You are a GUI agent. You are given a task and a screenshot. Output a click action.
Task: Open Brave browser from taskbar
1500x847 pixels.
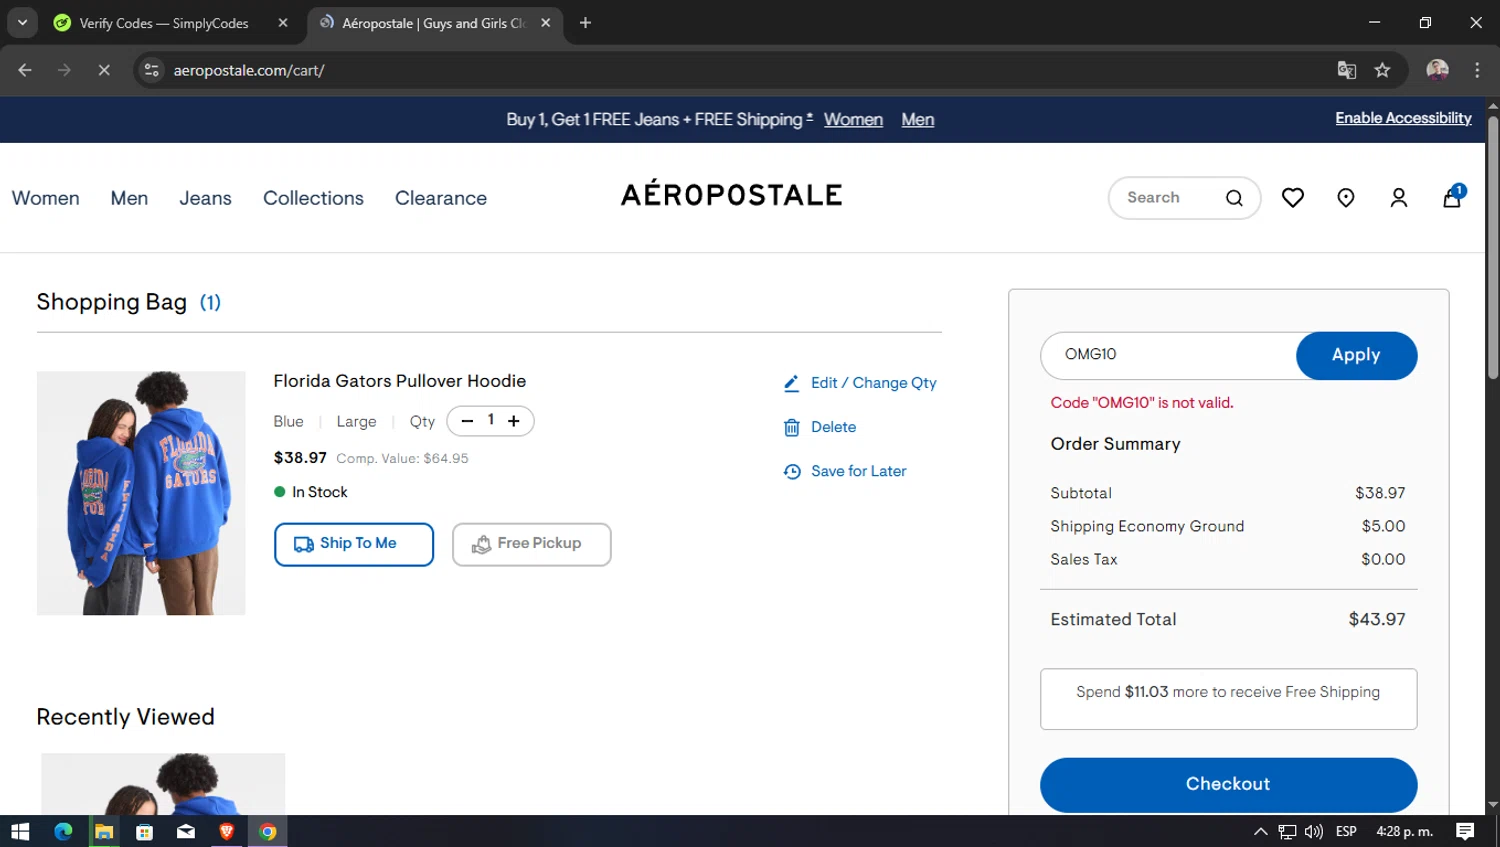pos(227,831)
